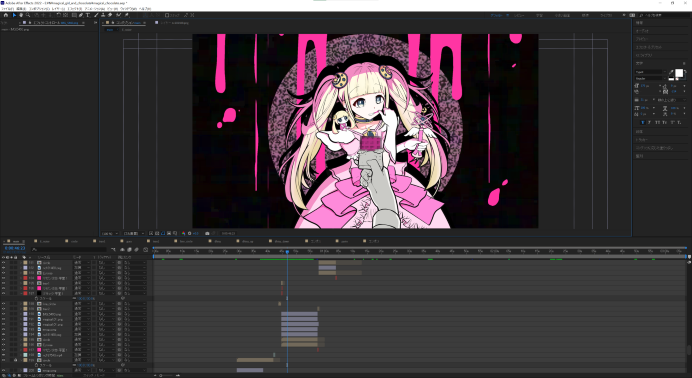The image size is (692, 378).
Task: Open the ヘルプ (Help) menu
Action: [x=145, y=8]
